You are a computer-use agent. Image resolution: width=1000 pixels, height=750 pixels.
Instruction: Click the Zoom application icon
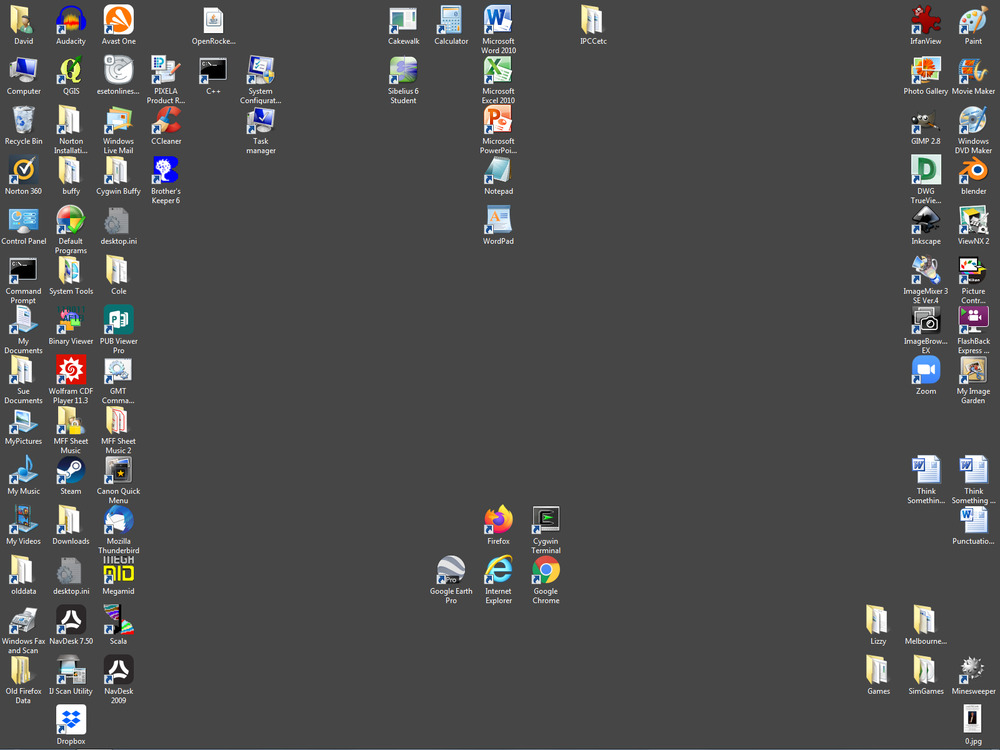926,370
